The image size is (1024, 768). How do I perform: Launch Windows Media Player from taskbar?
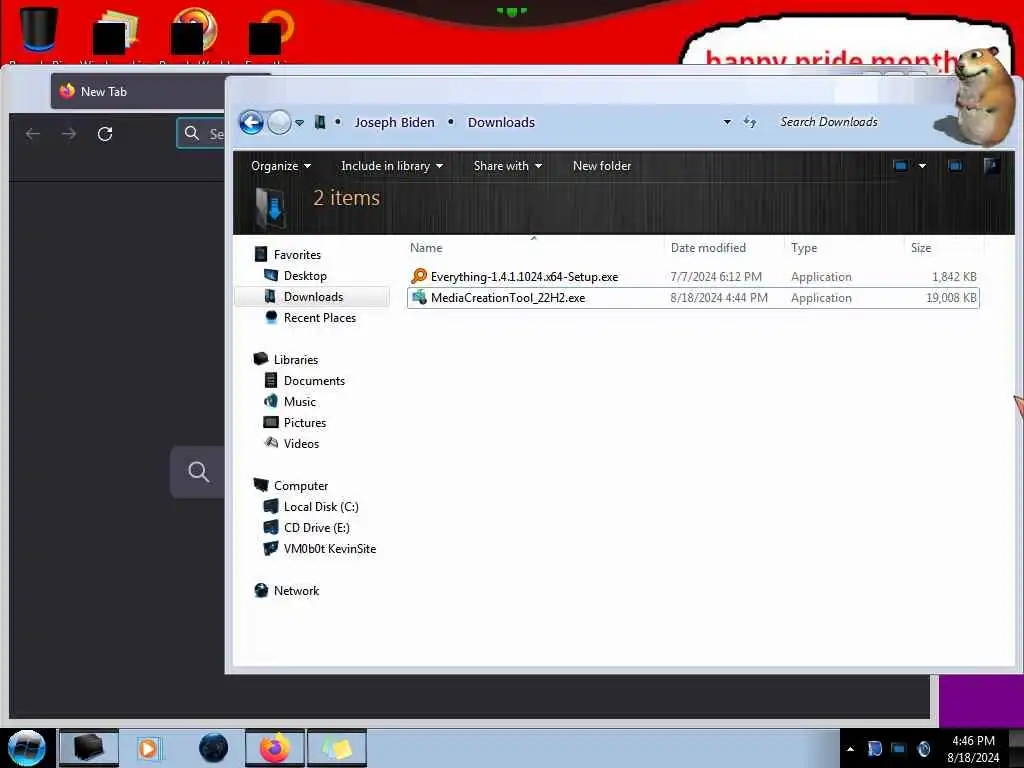tap(148, 748)
